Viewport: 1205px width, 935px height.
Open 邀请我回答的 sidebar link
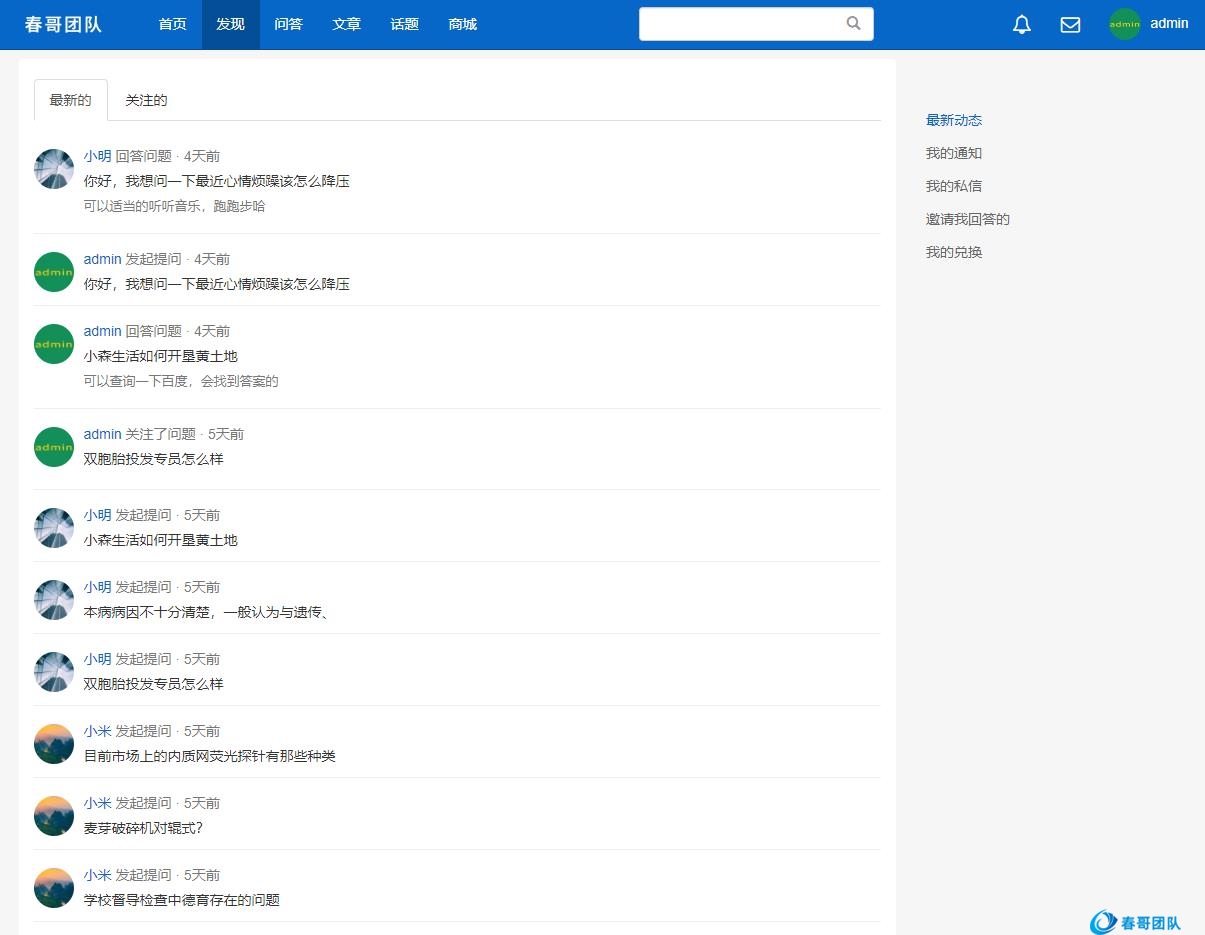click(x=967, y=219)
